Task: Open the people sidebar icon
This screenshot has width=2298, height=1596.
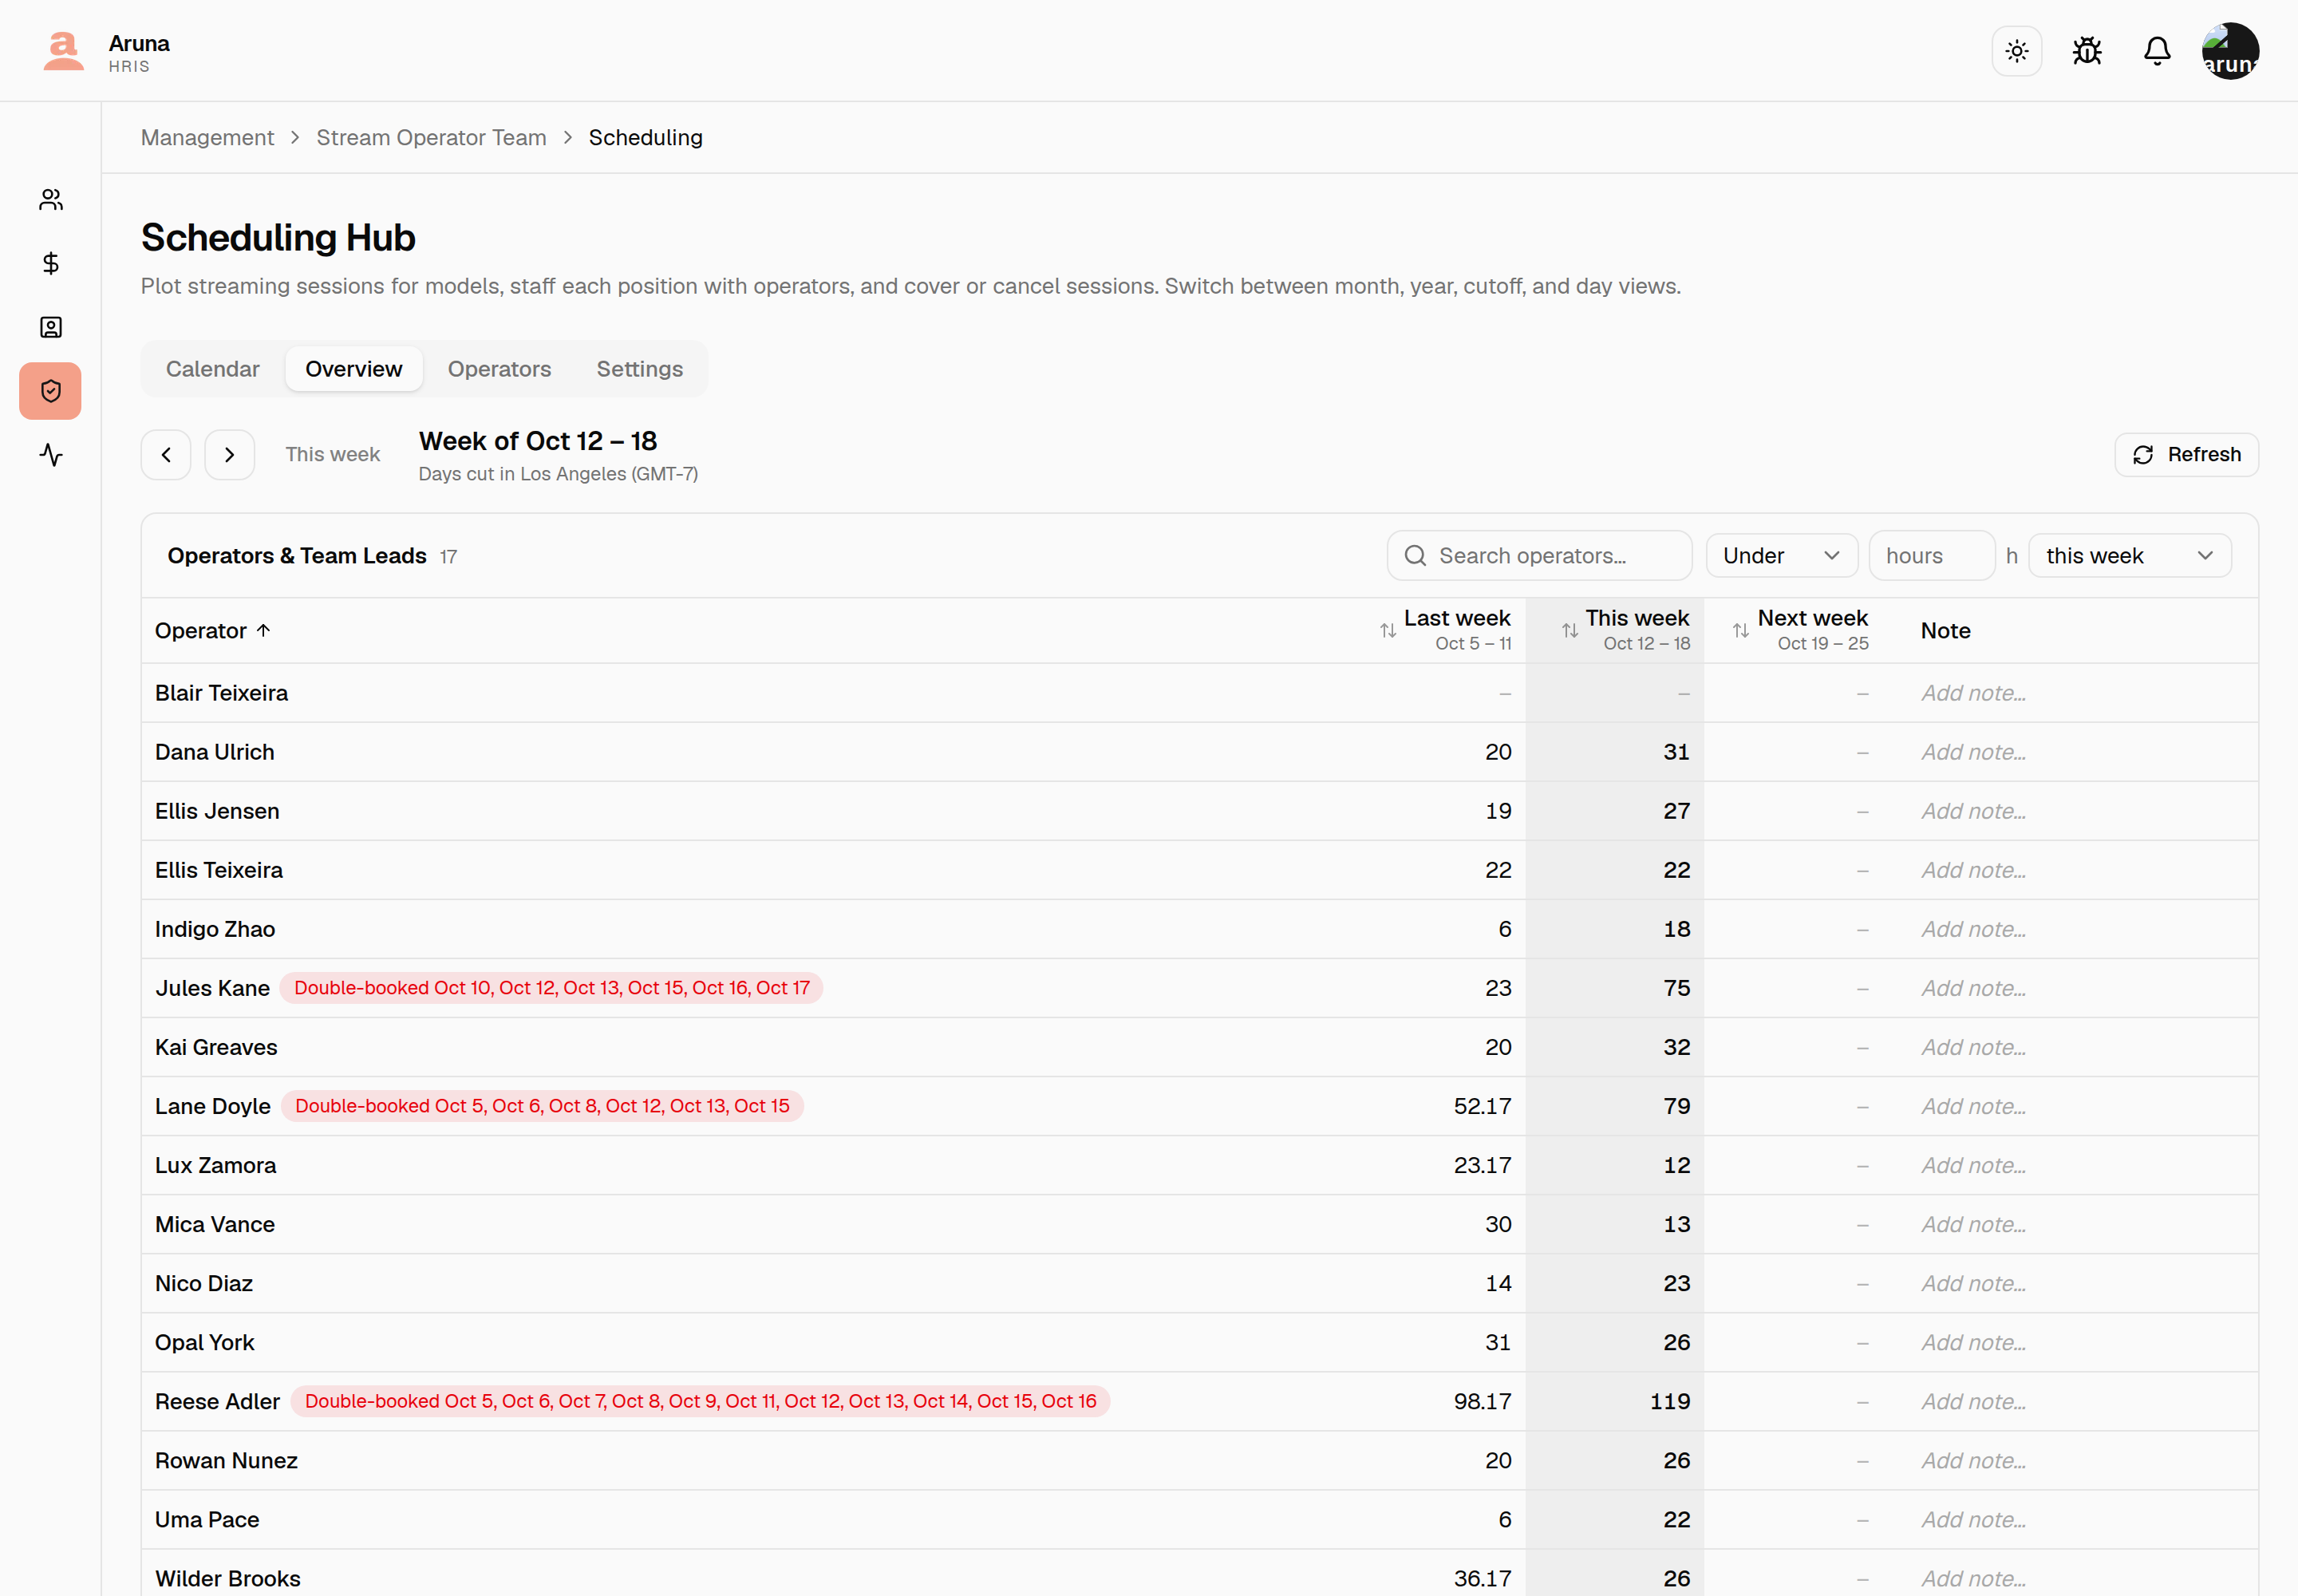Action: tap(51, 200)
